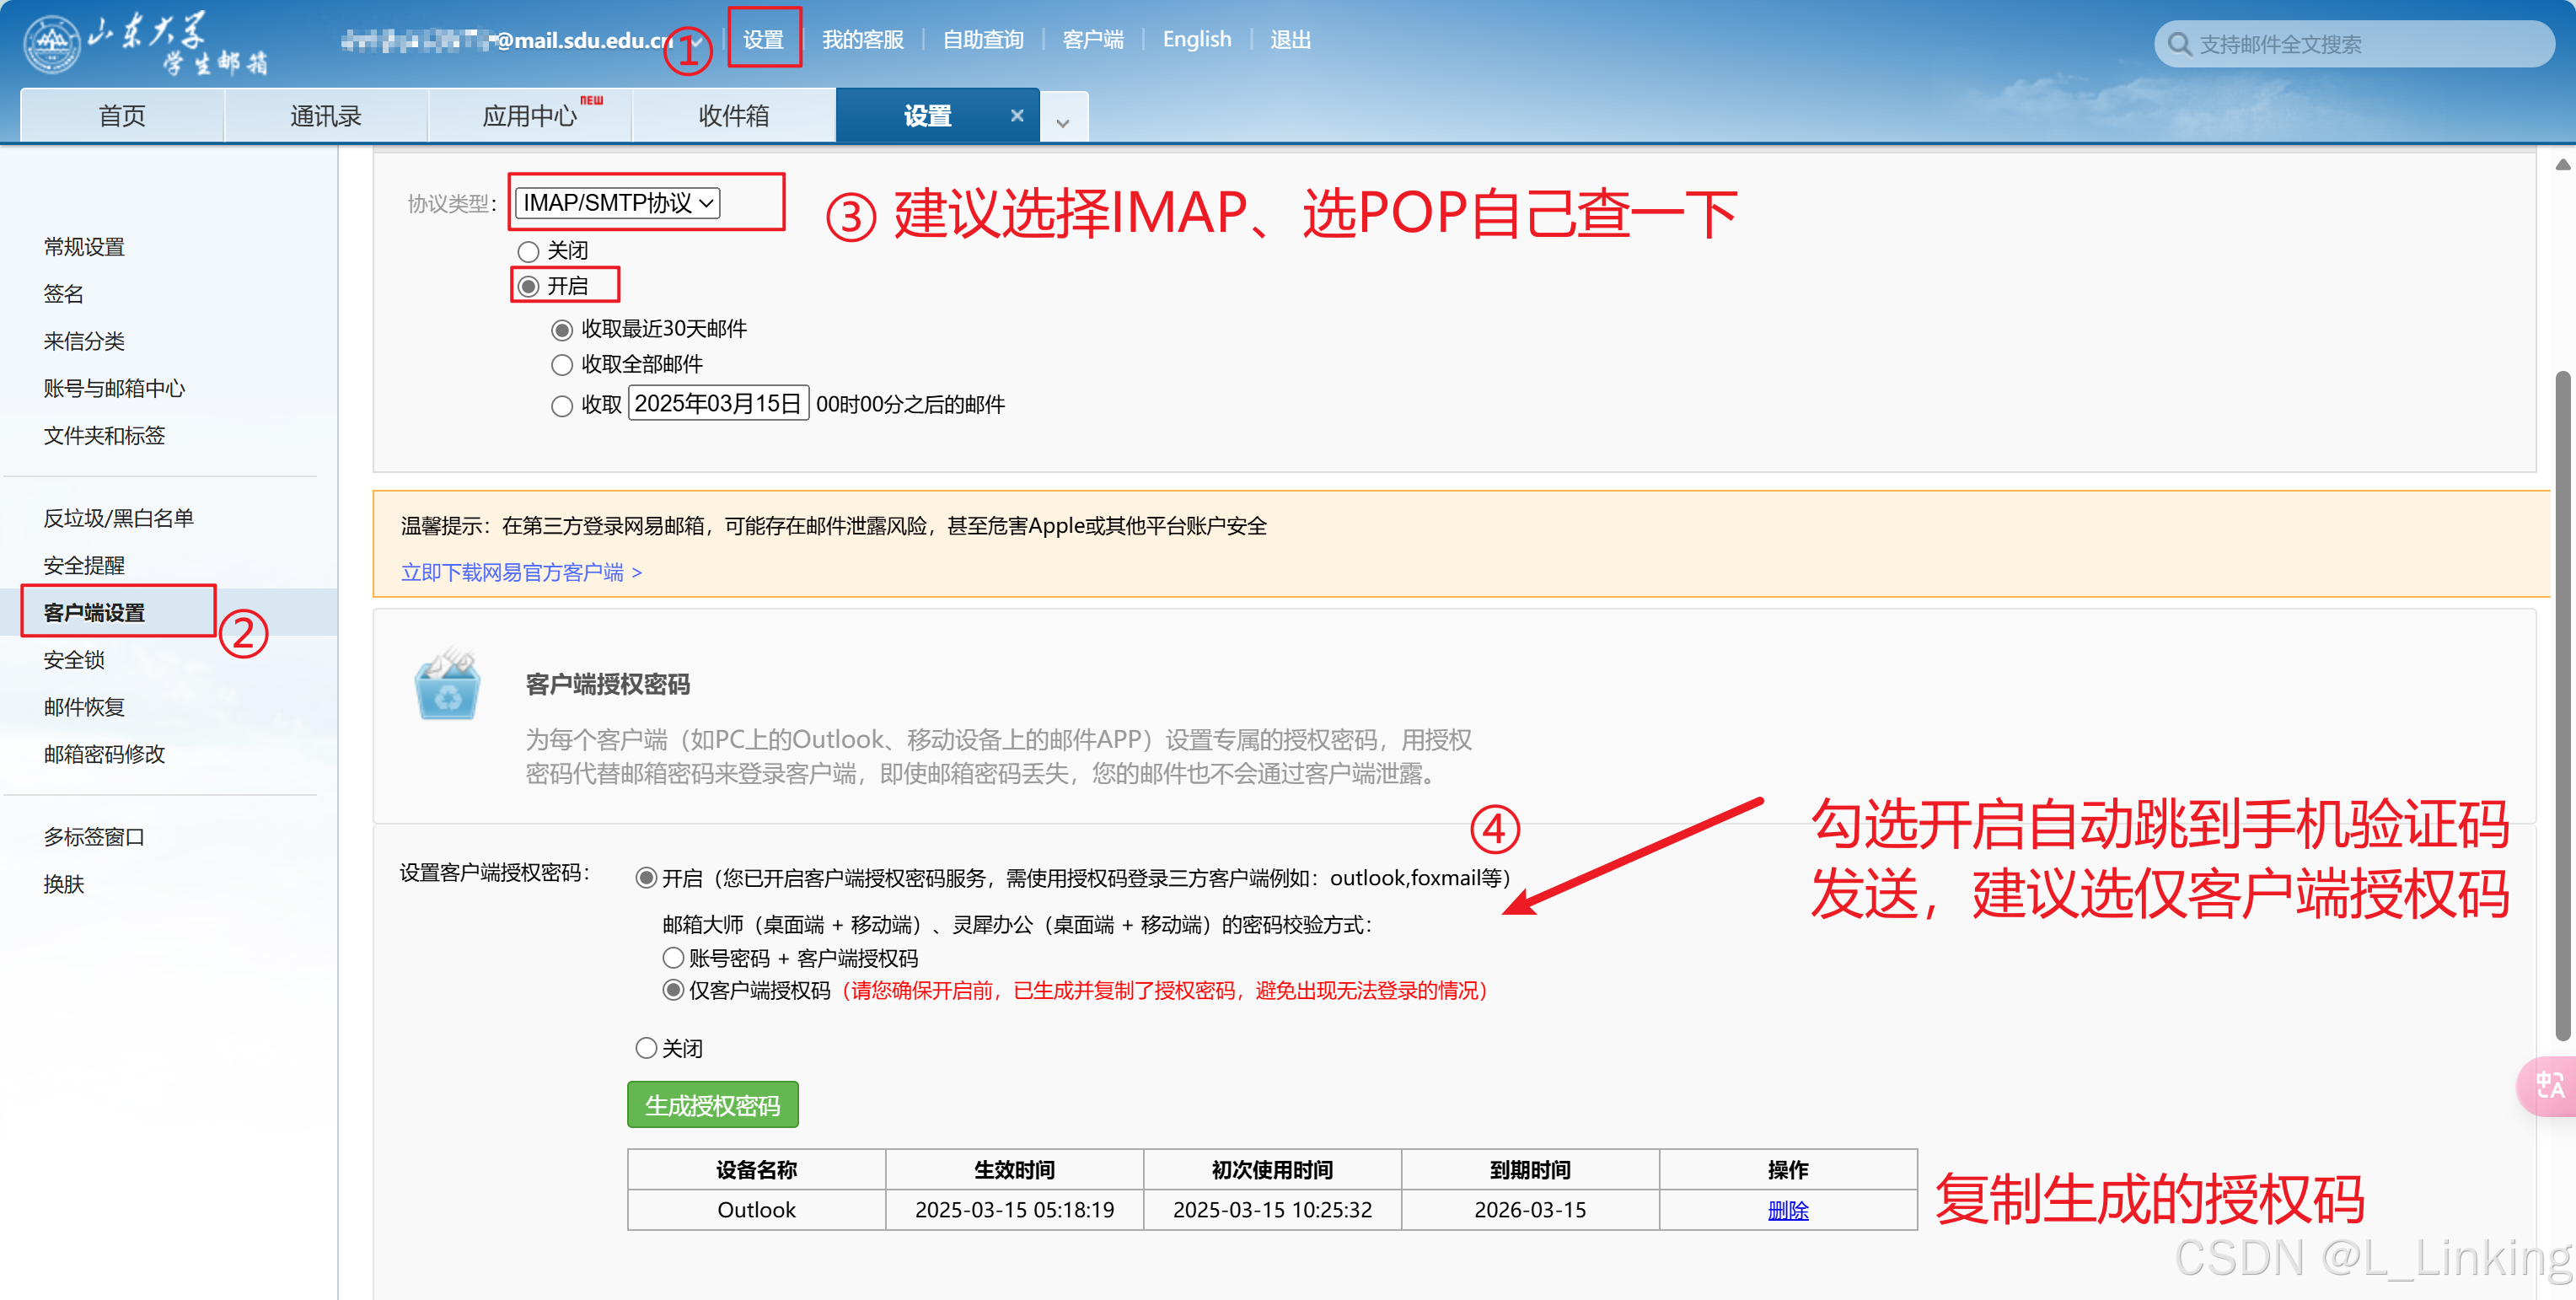Click the pink translate floating icon
Screen dimensions: 2576x1300
2548,1086
